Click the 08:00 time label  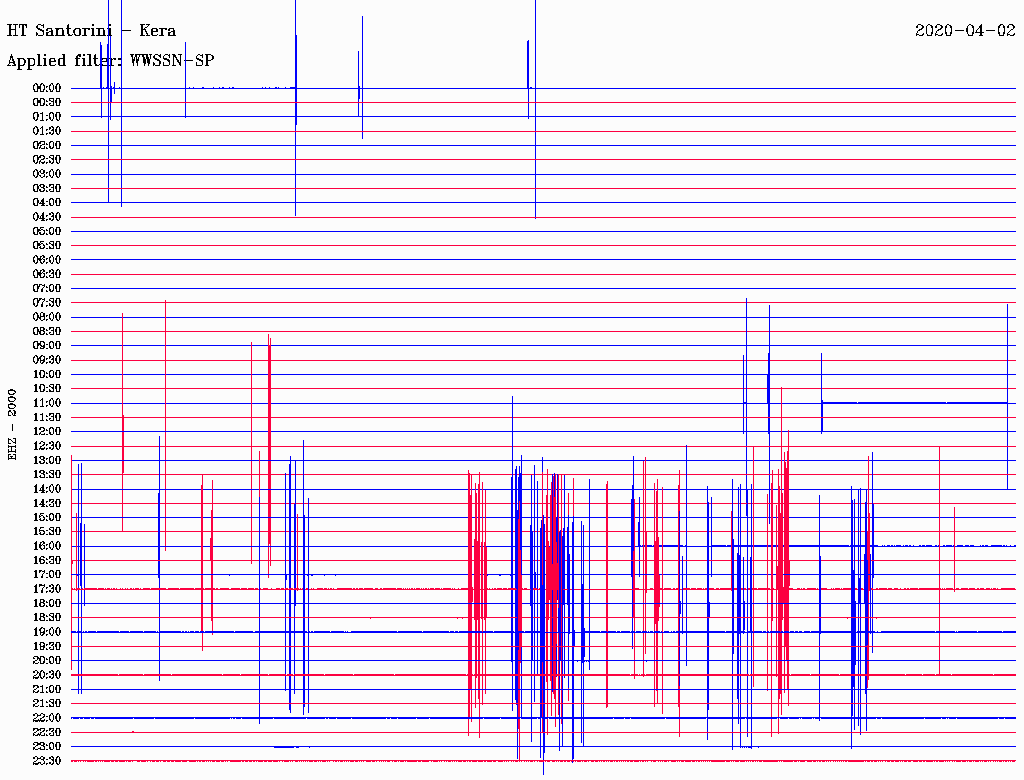point(47,317)
